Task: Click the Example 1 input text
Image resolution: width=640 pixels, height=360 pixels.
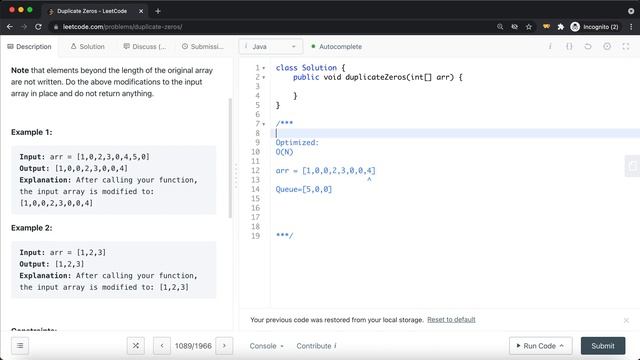Action: [84, 157]
